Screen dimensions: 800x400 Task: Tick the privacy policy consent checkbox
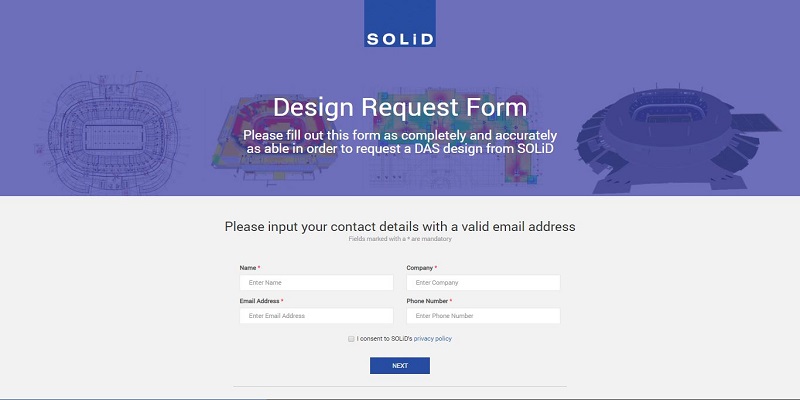[x=351, y=339]
